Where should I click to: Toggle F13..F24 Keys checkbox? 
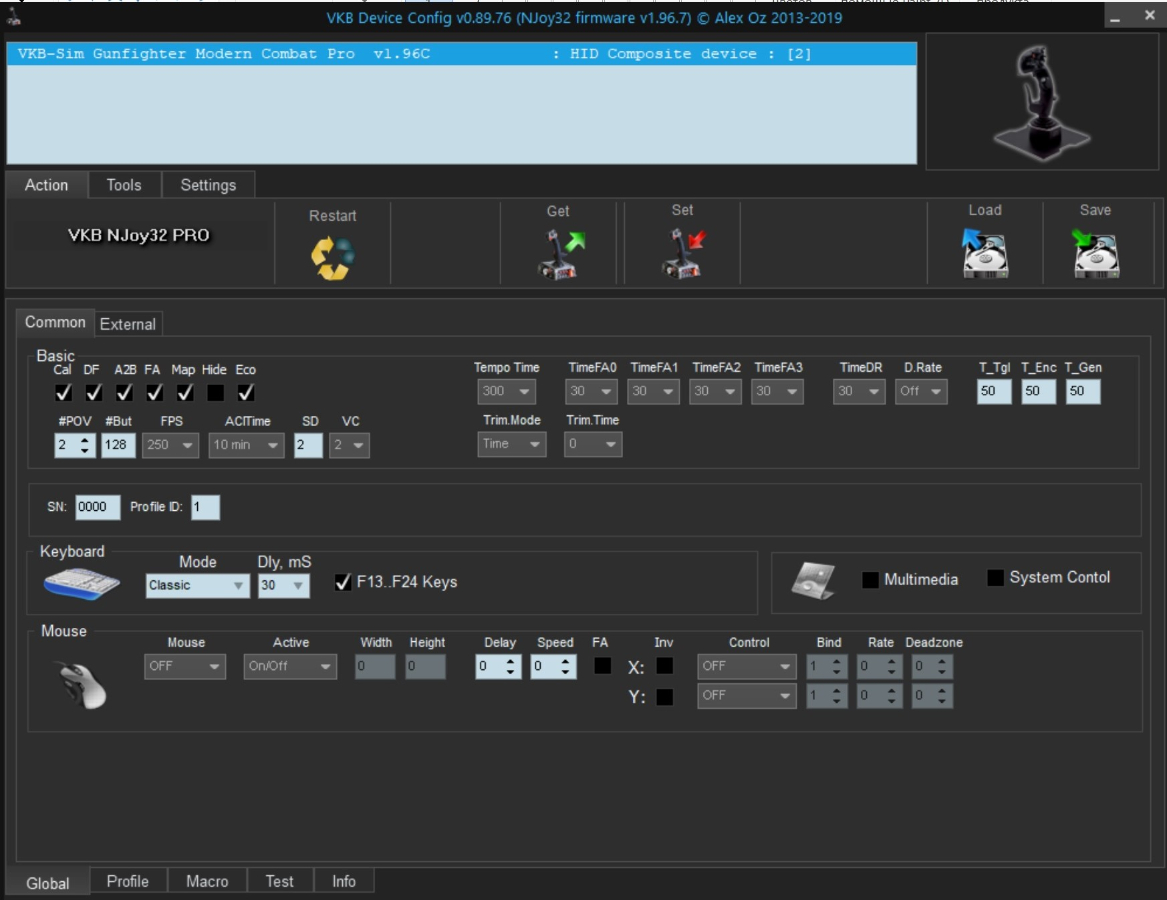click(x=343, y=582)
